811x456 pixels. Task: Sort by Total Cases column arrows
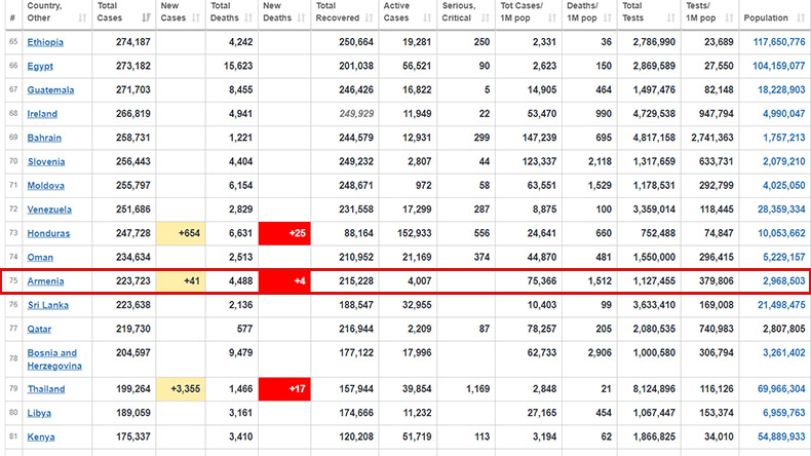click(x=146, y=18)
